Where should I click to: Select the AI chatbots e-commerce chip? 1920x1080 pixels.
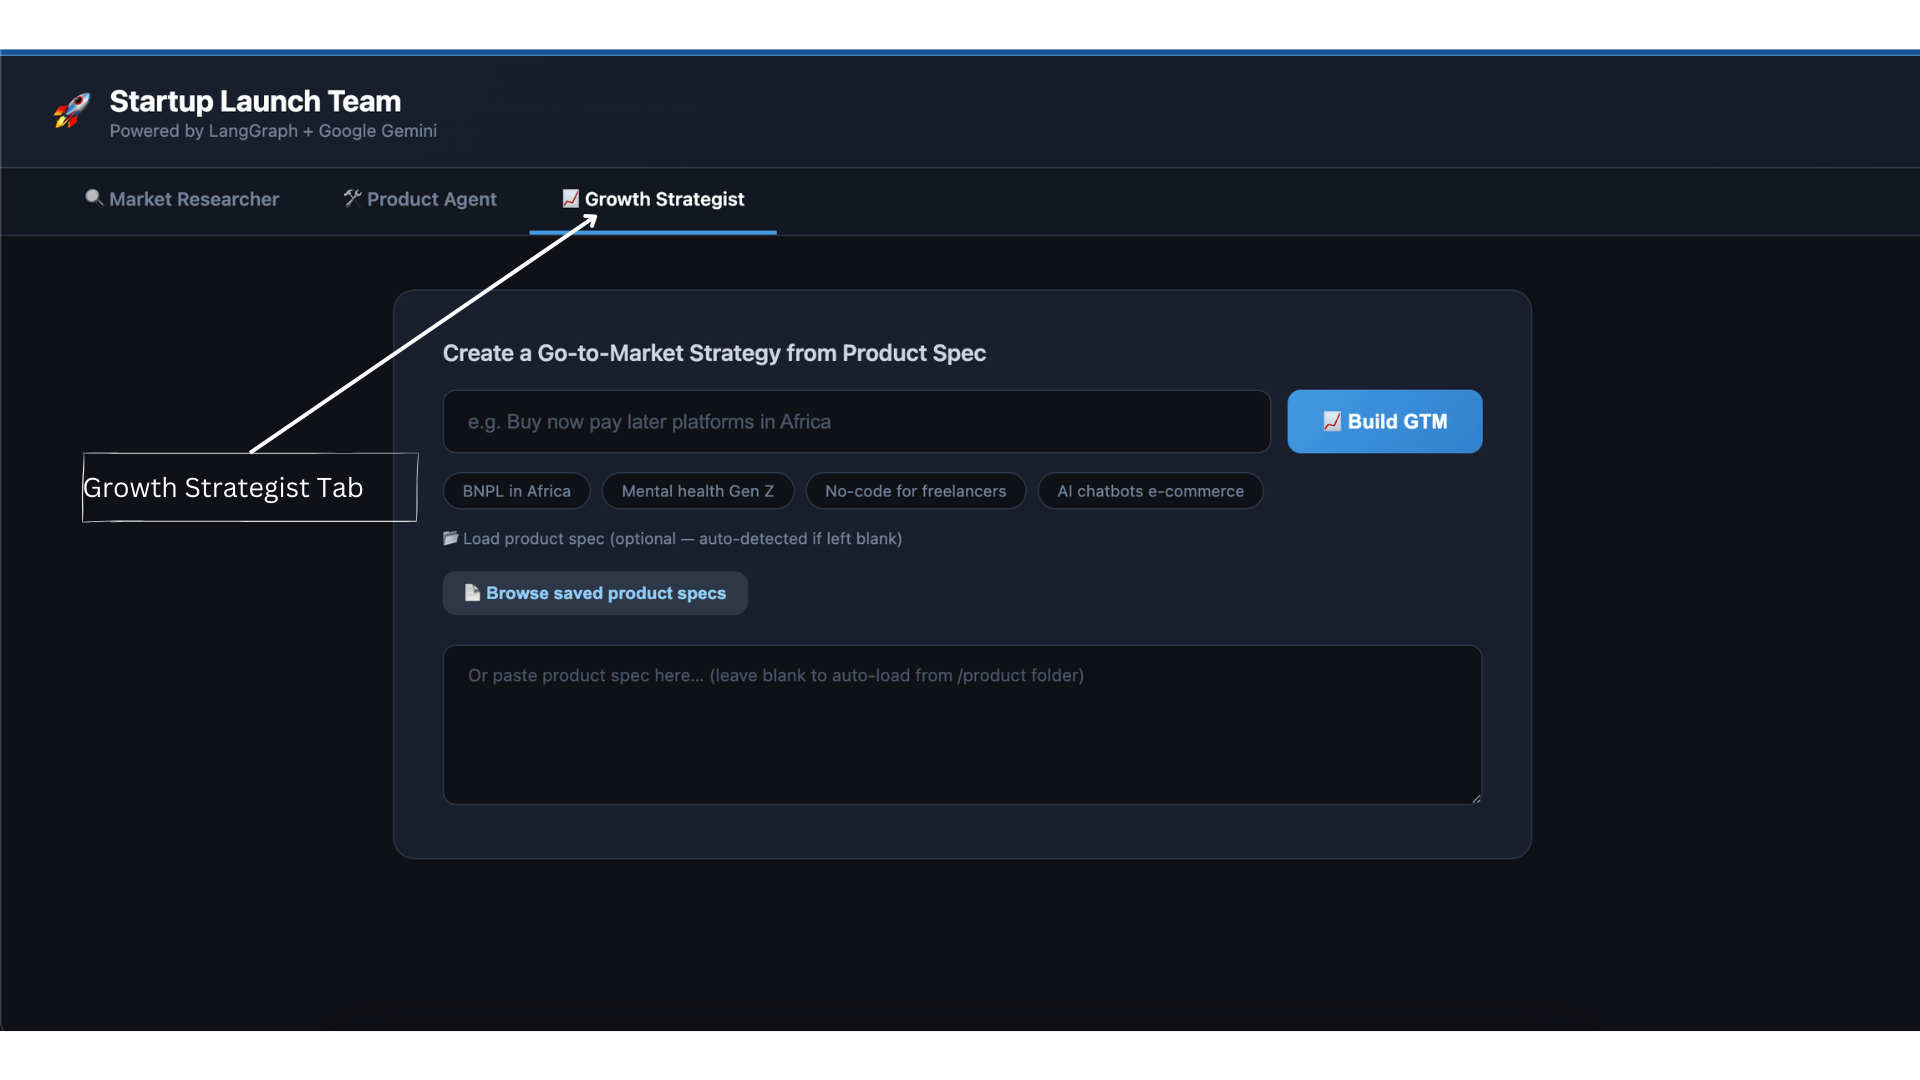coord(1150,490)
